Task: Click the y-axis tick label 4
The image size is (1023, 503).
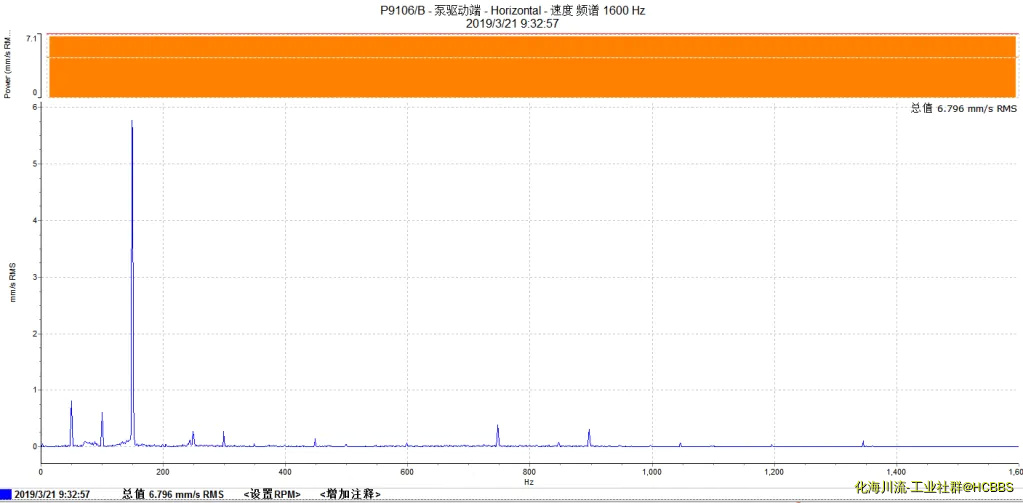Action: coord(35,221)
